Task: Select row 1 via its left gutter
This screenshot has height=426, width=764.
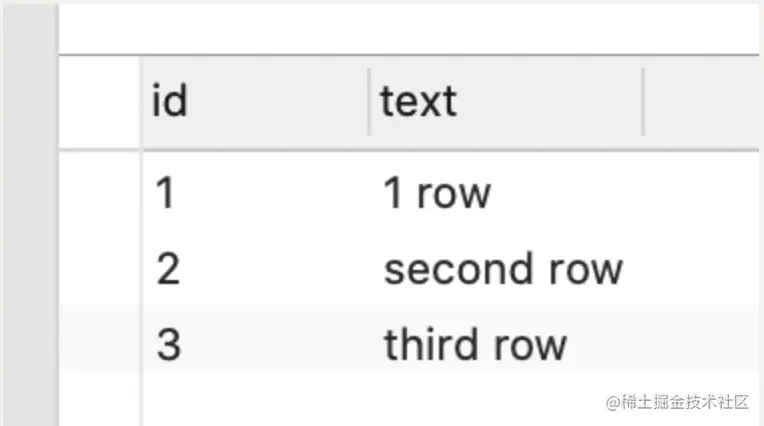Action: [x=100, y=192]
